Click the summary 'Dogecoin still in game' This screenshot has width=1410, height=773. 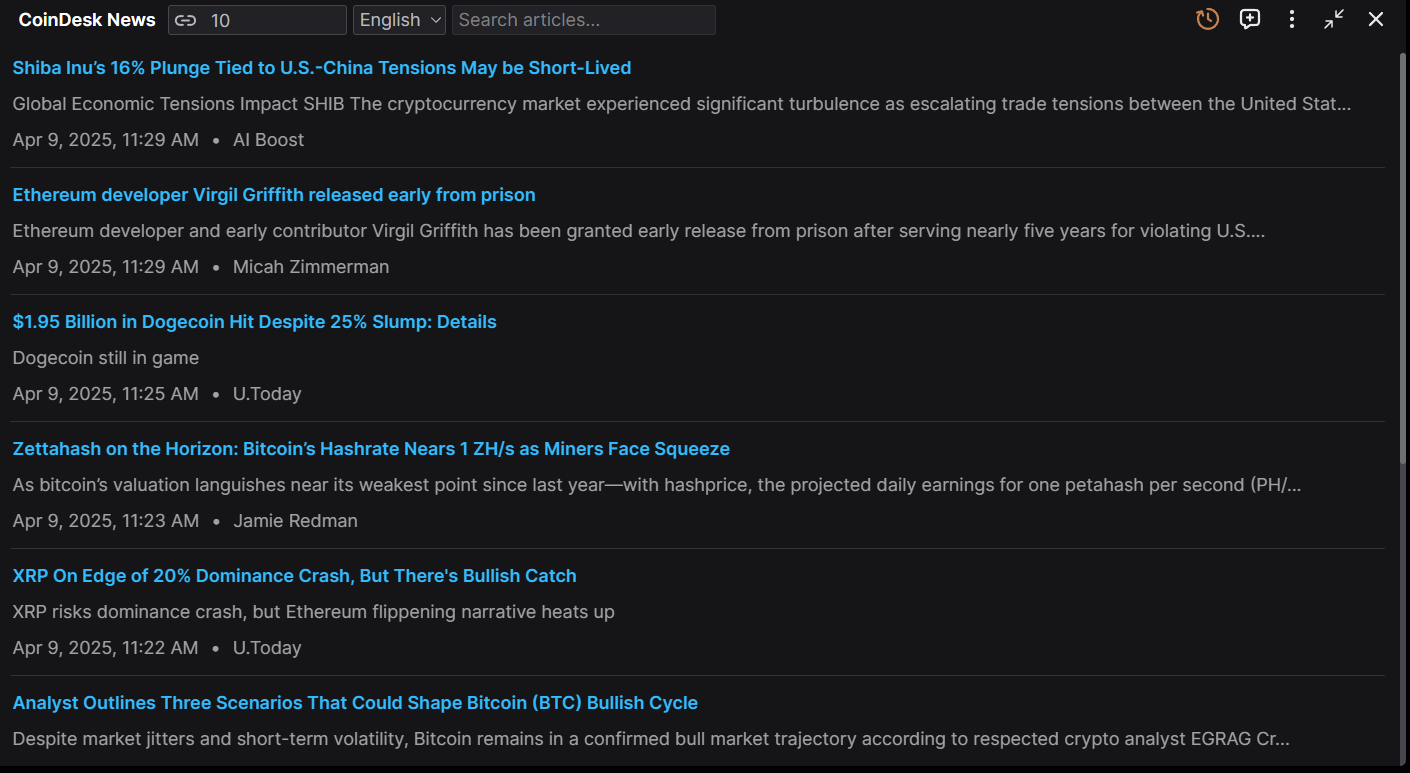coord(106,358)
